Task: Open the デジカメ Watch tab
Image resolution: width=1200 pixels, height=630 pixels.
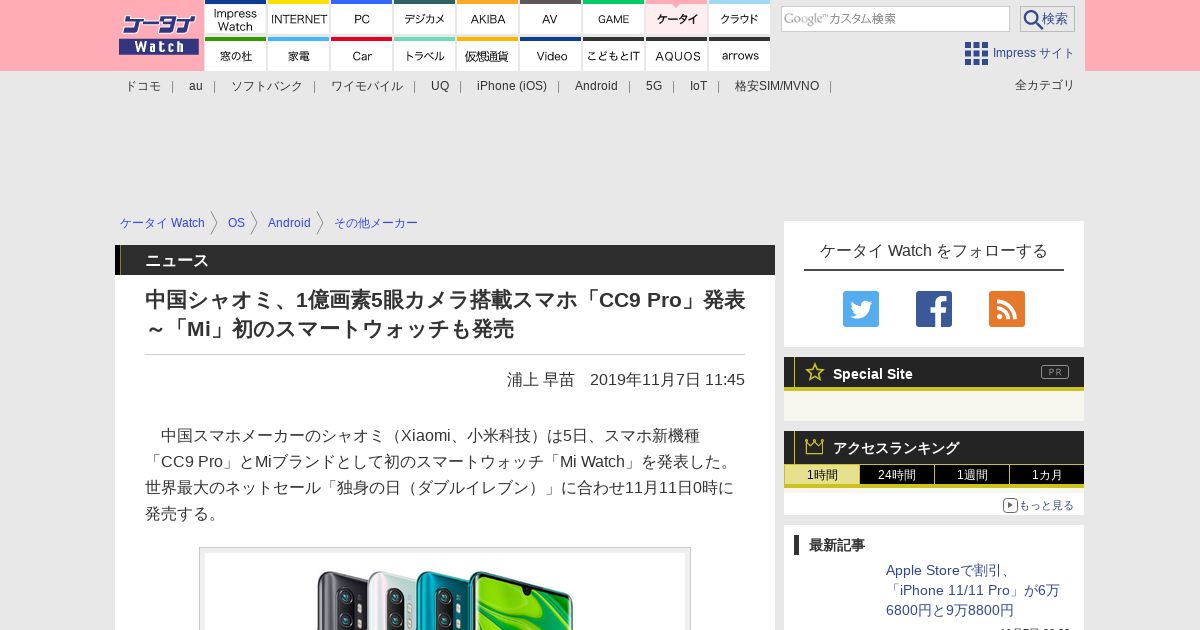Action: [x=425, y=18]
